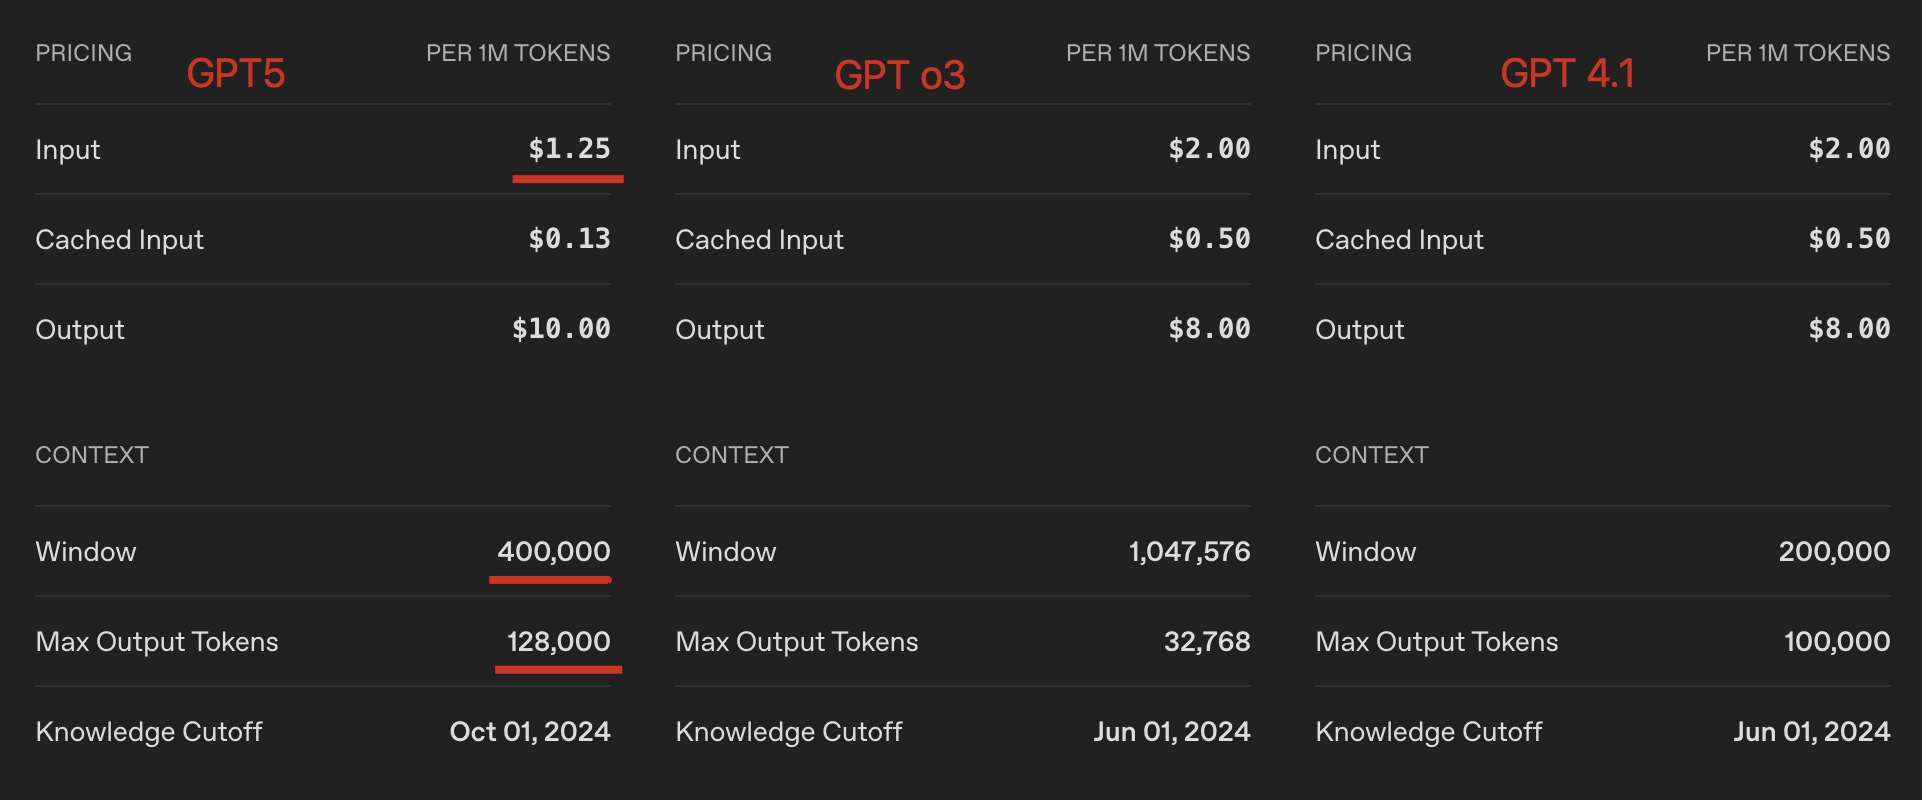Viewport: 1922px width, 800px height.
Task: Click the PER 1M TOKENS header under GPT5
Action: (x=518, y=53)
